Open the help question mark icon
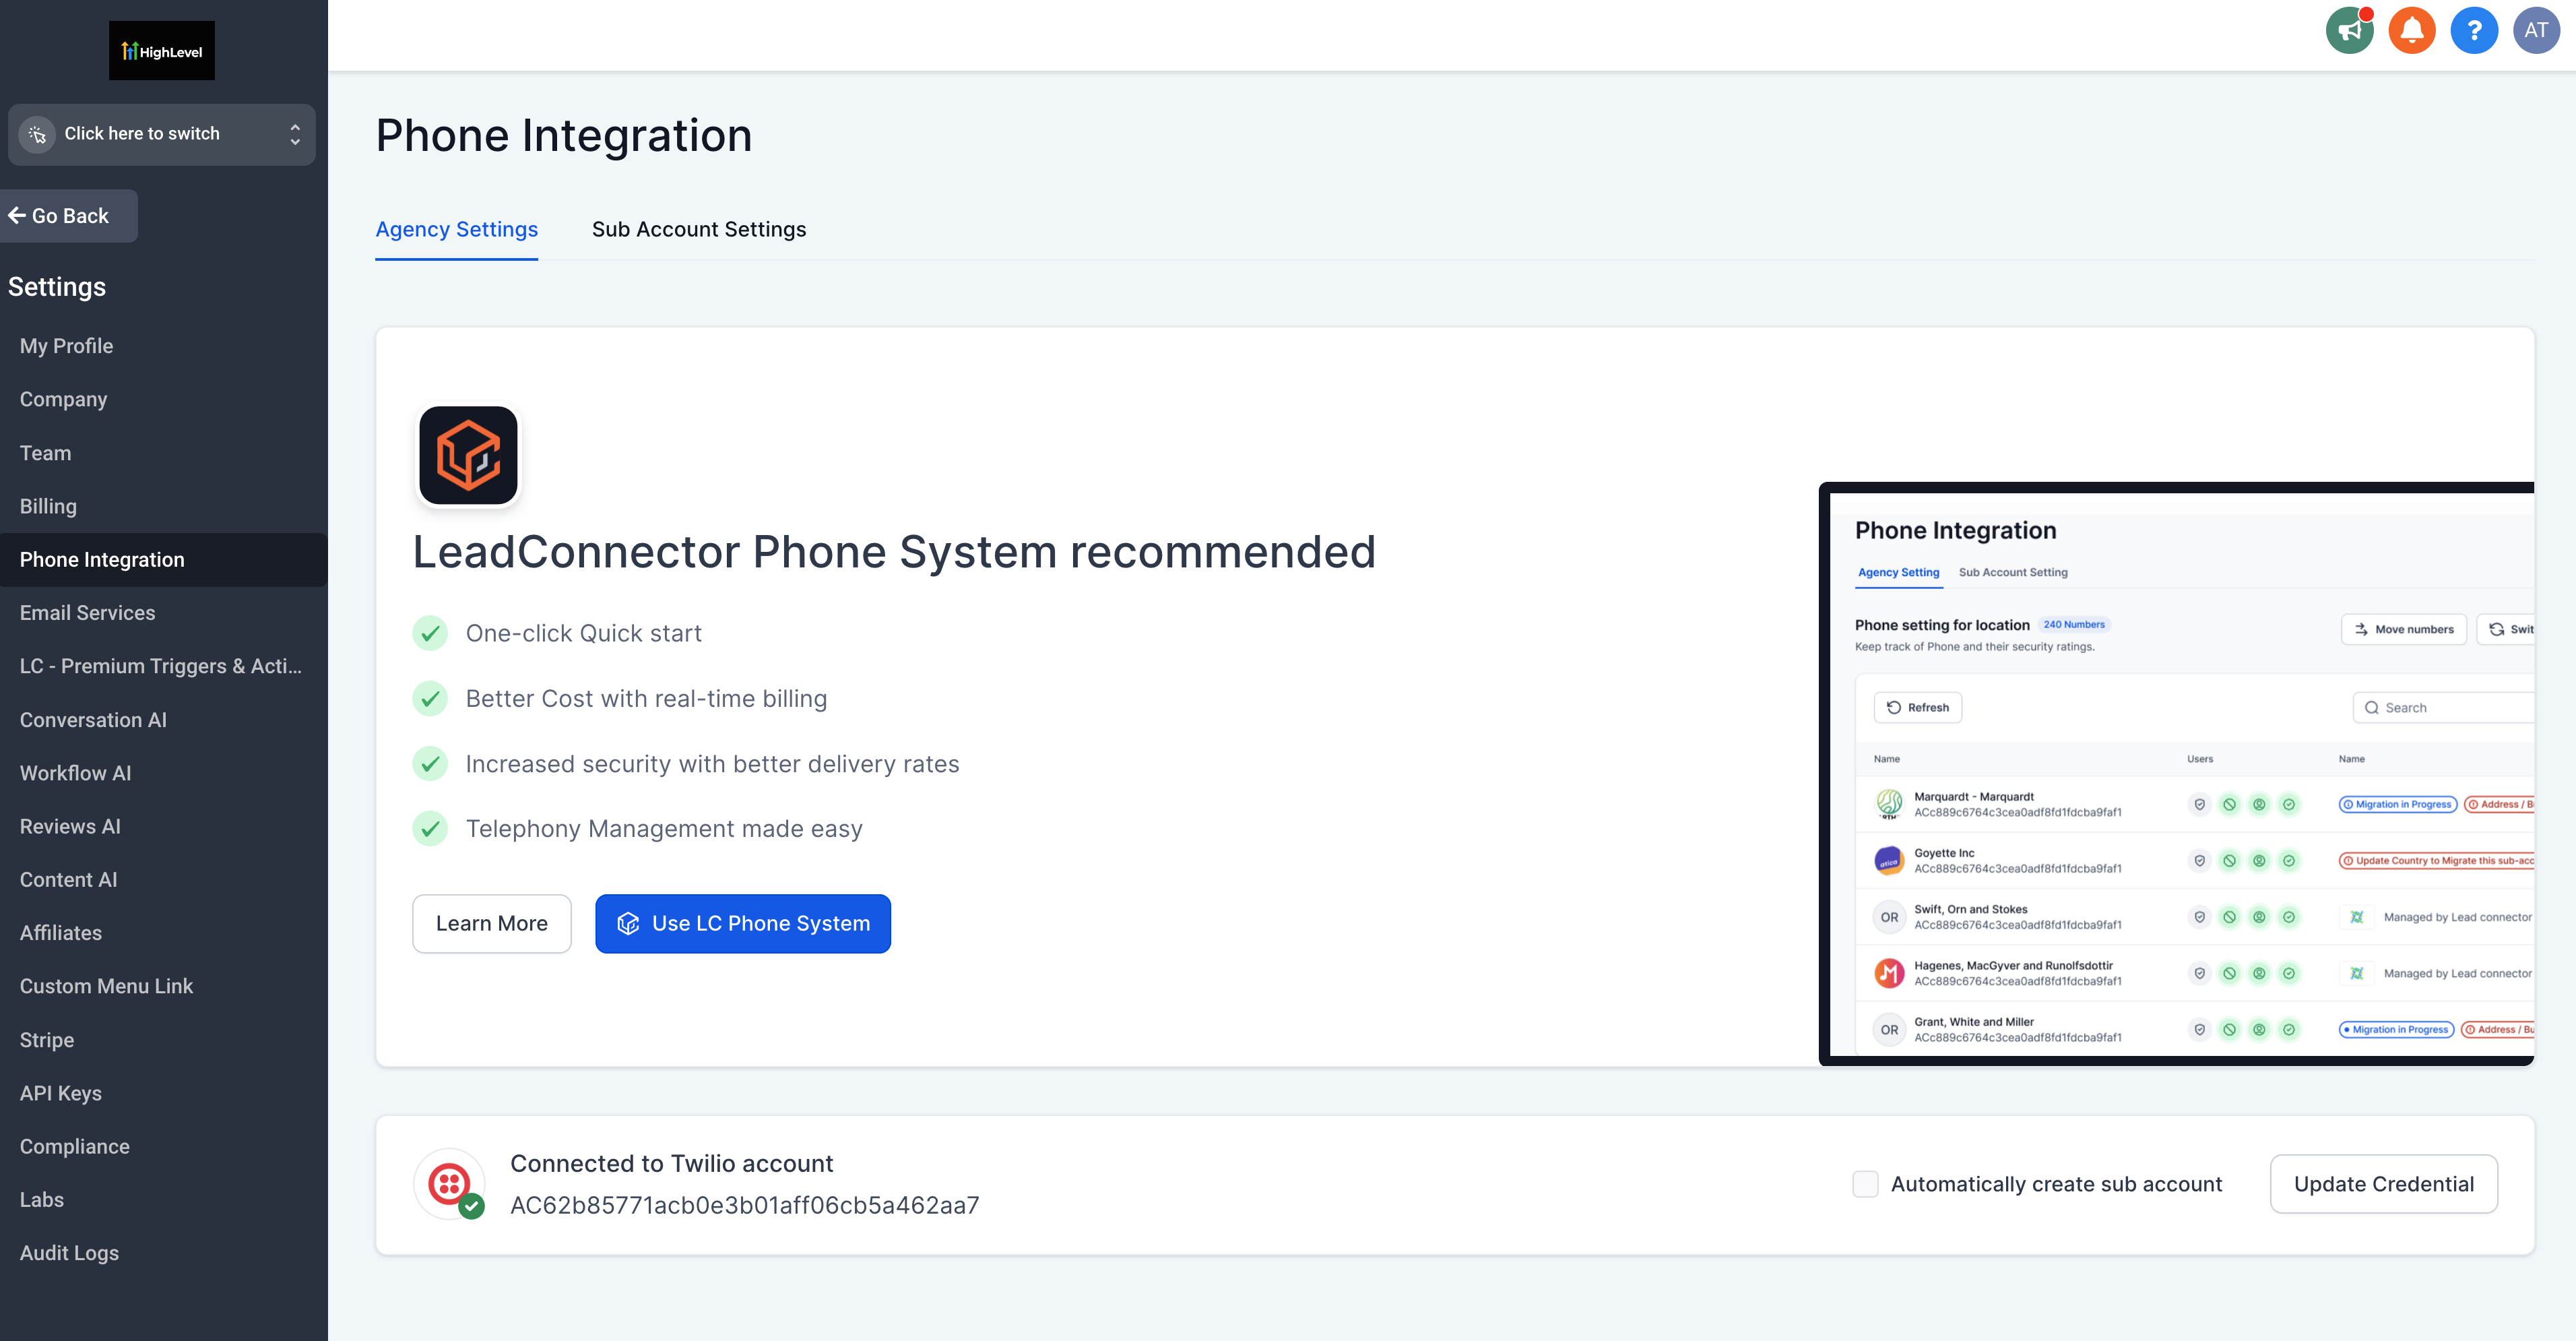The height and width of the screenshot is (1341, 2576). (2474, 30)
